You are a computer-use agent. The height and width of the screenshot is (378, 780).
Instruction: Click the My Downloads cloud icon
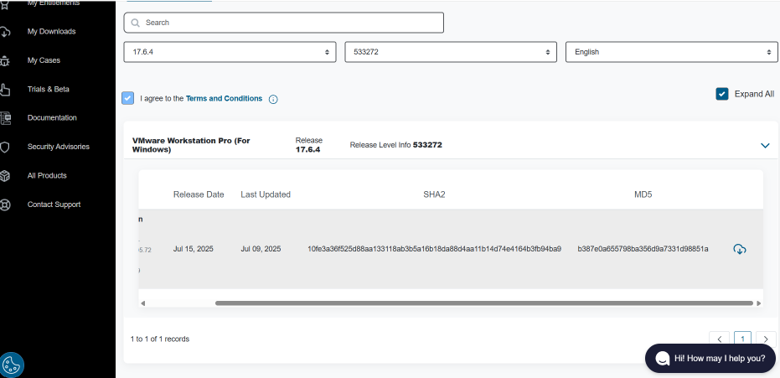tap(4, 32)
